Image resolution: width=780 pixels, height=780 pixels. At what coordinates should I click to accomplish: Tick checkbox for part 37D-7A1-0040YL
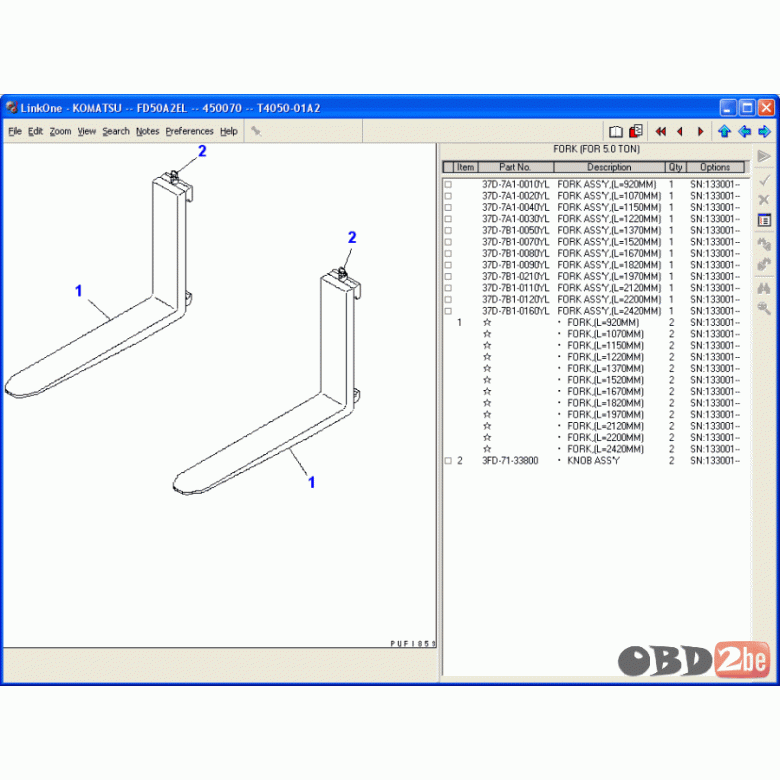[448, 207]
